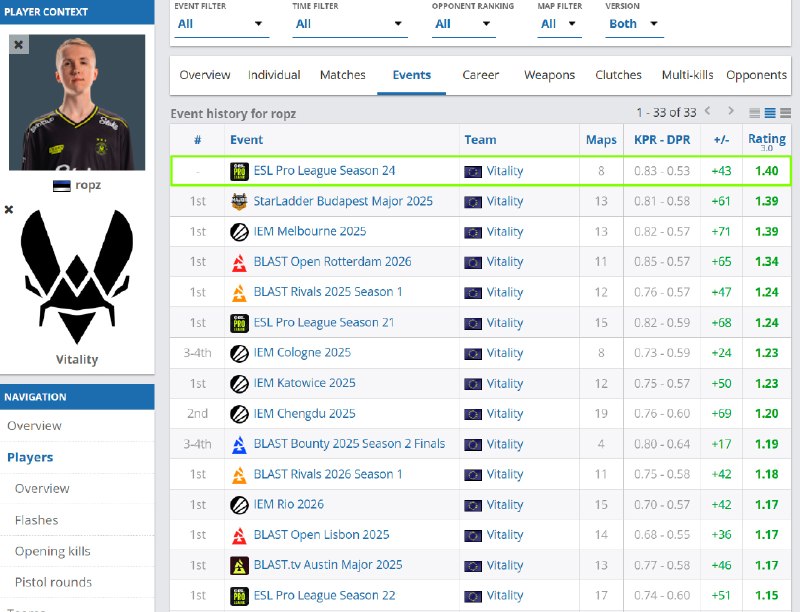Sort the table by the Maps column

click(601, 140)
